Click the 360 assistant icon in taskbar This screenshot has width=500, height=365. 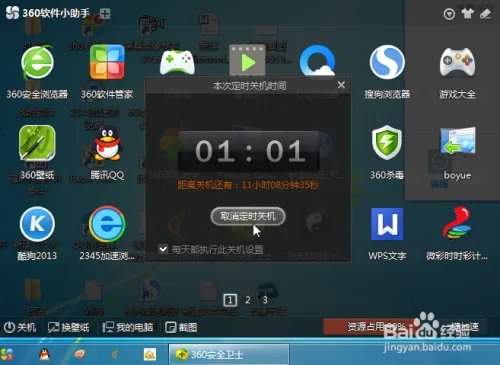(7, 354)
